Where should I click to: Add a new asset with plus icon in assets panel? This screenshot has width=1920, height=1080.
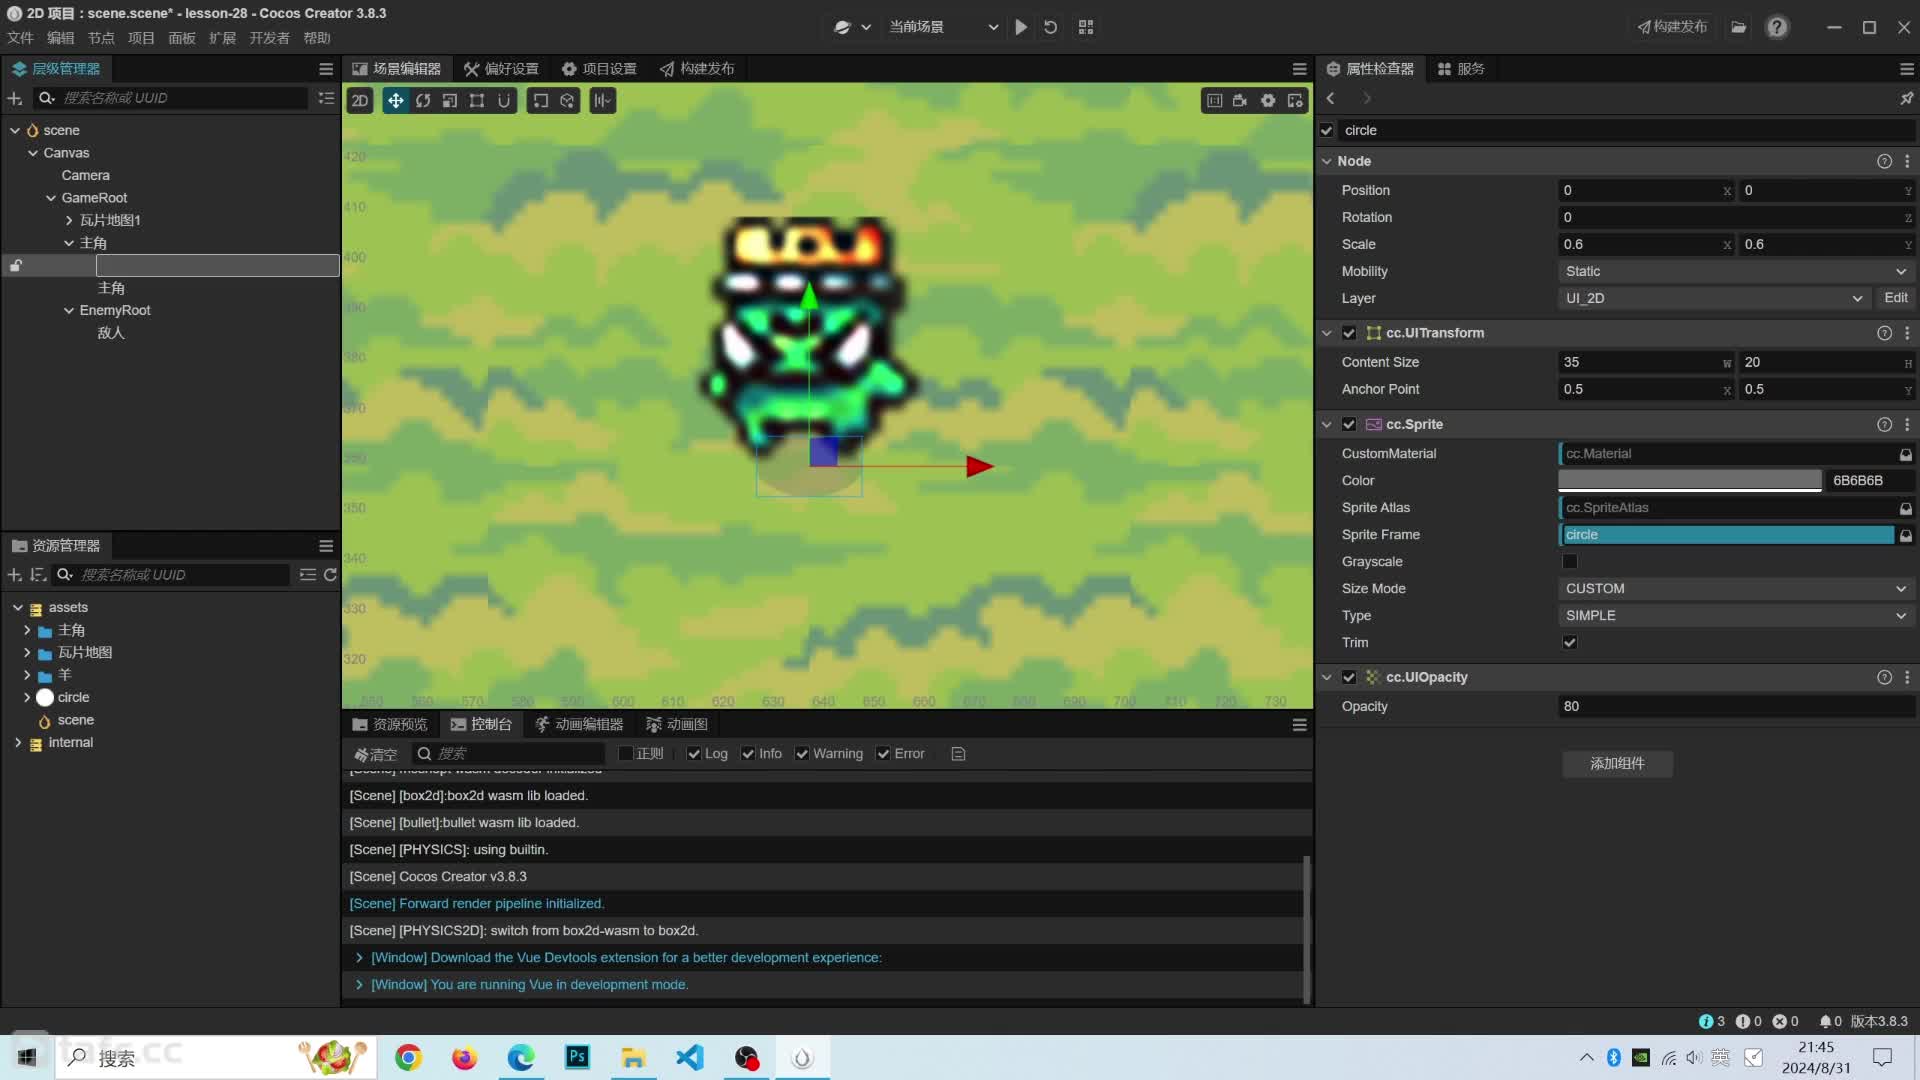click(x=15, y=575)
